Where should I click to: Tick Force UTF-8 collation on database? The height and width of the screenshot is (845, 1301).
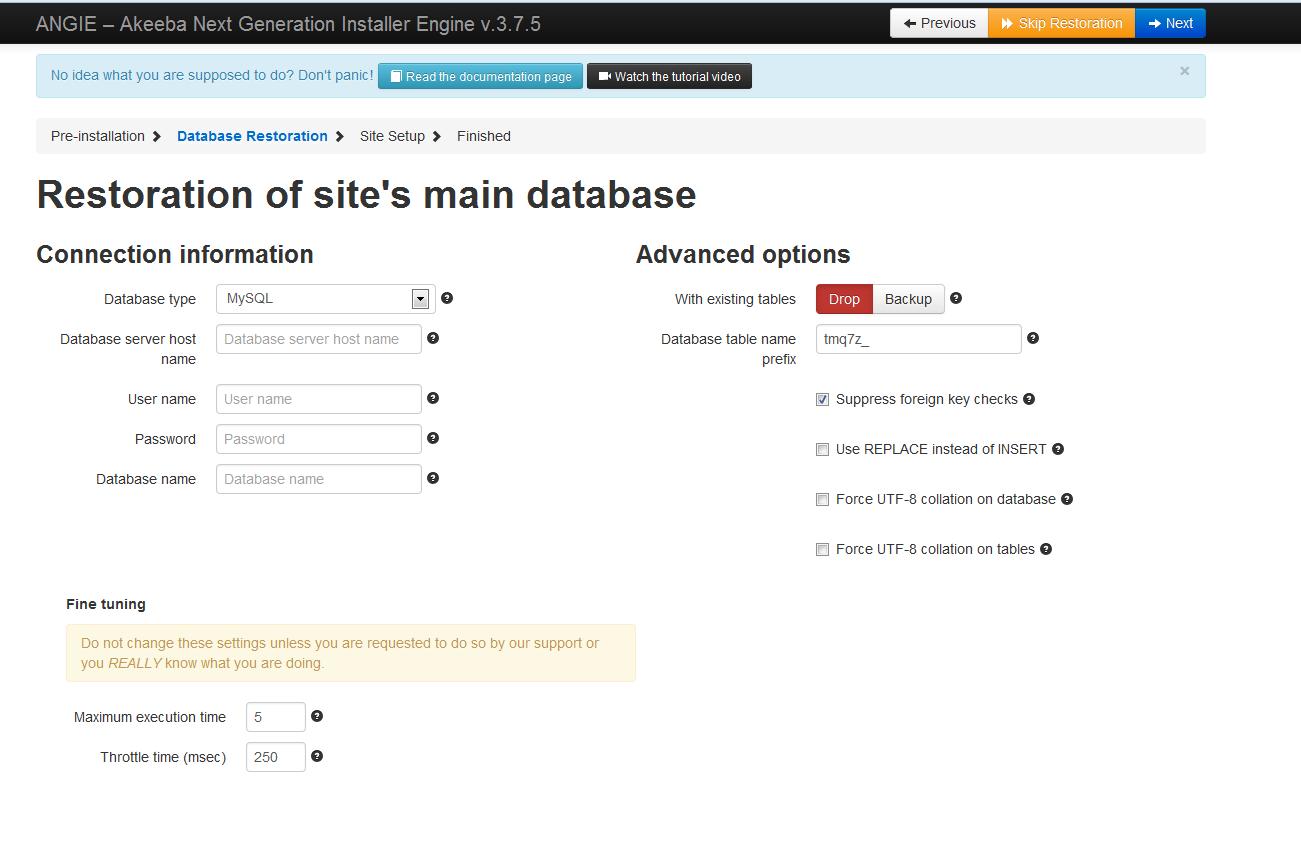point(822,499)
